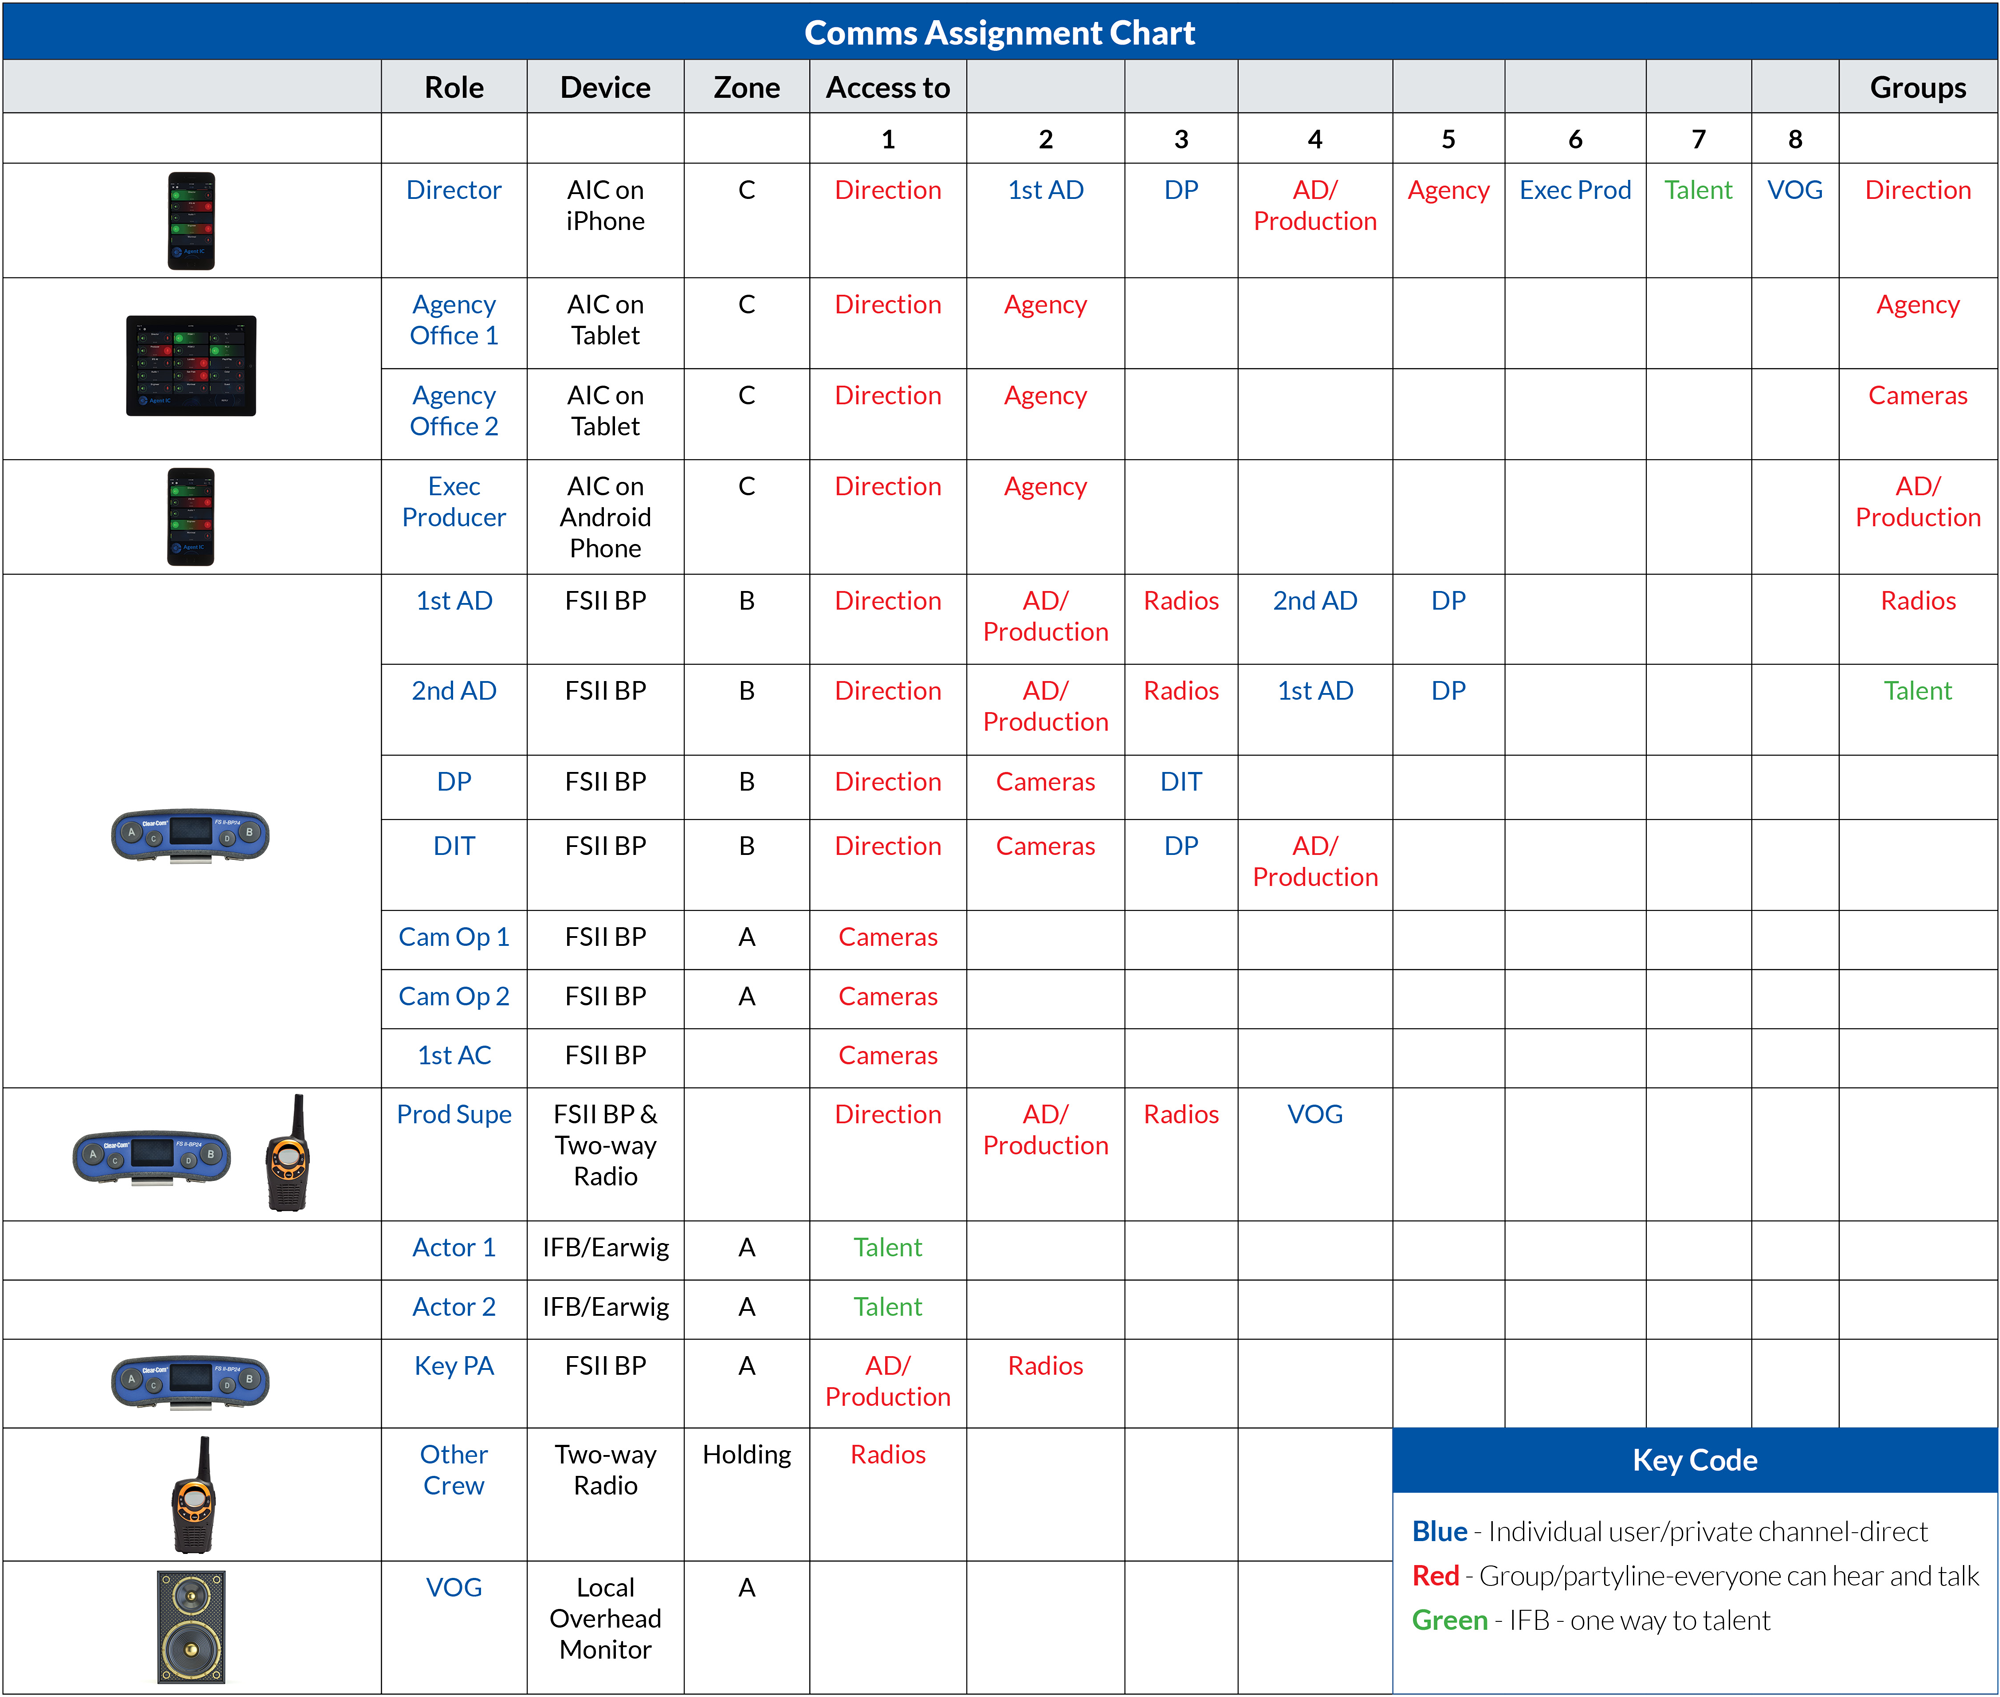The width and height of the screenshot is (2000, 1697).
Task: Click the Director's iPhone device image
Action: click(x=191, y=221)
